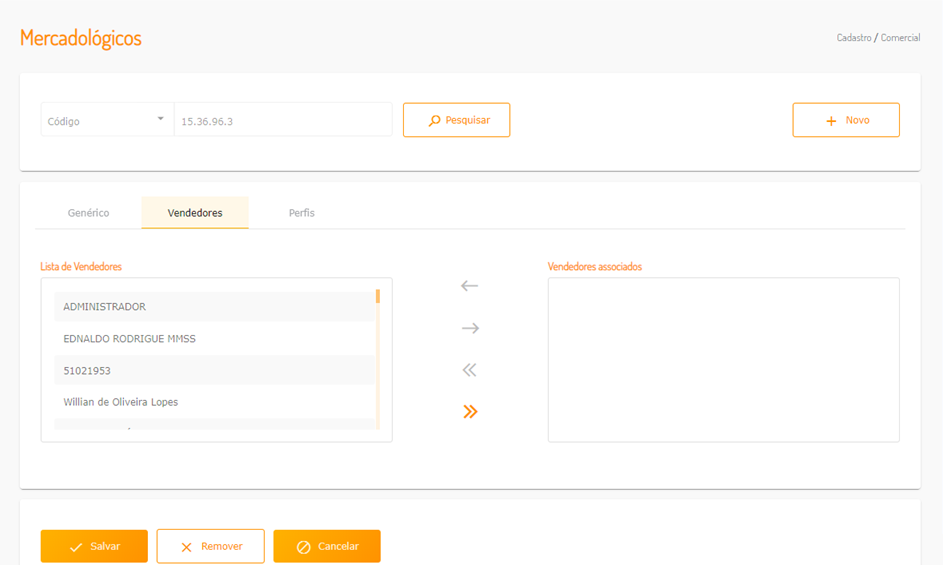The image size is (943, 565).
Task: Open the Perfis tab
Action: coord(301,212)
